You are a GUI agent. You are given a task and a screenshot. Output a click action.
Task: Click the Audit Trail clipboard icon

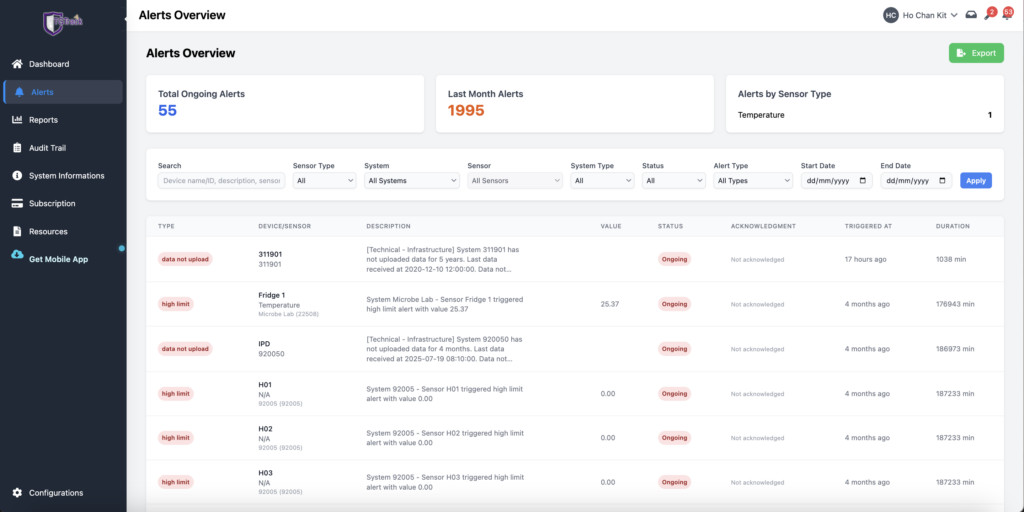(17, 148)
